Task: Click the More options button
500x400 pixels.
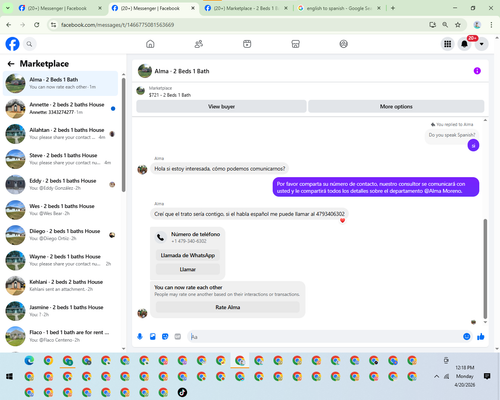Action: click(x=396, y=106)
